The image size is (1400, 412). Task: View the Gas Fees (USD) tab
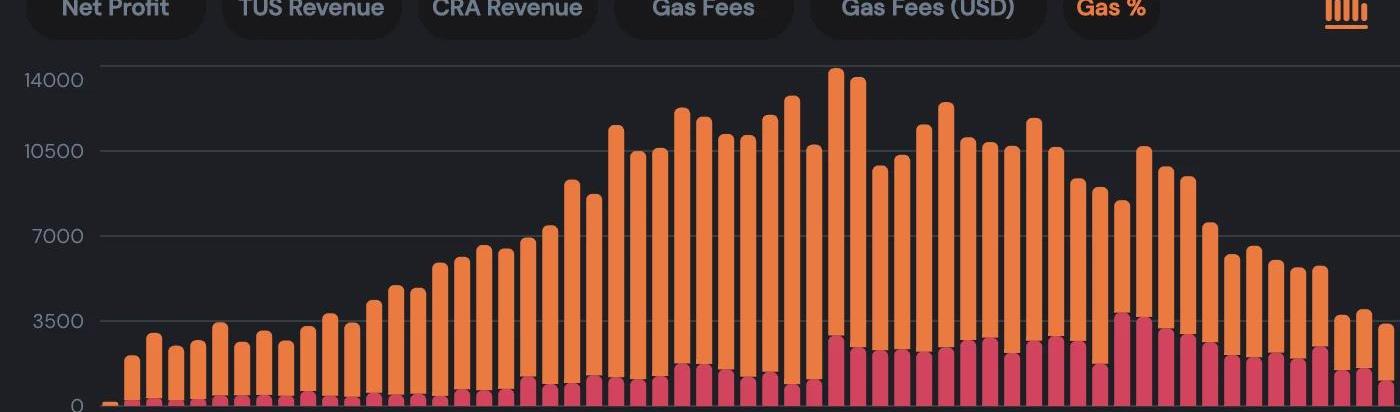point(927,10)
